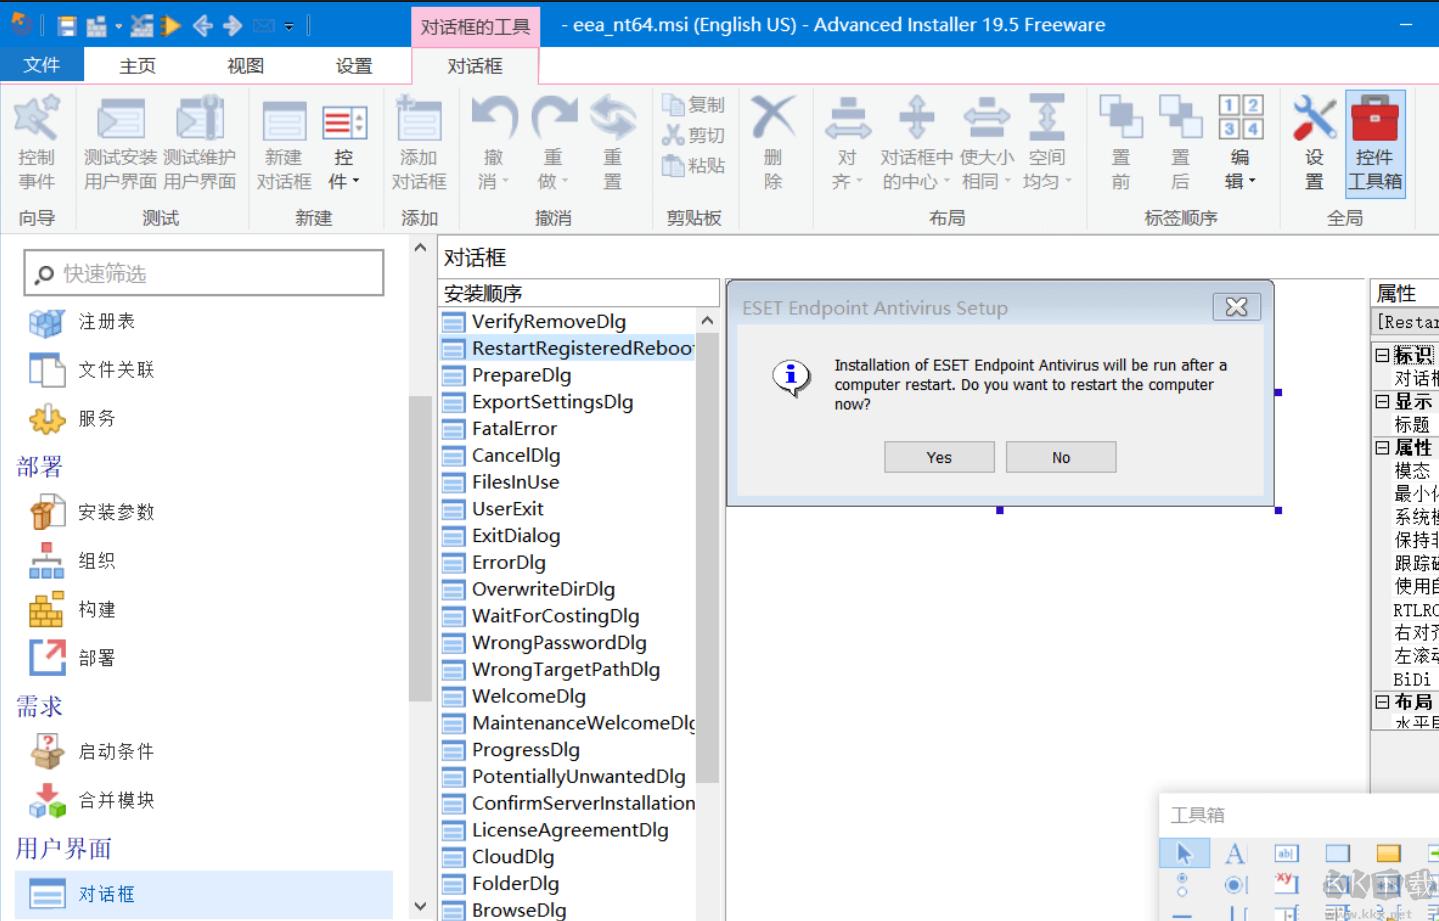Open the 控制事件 wizard tool

(37, 143)
